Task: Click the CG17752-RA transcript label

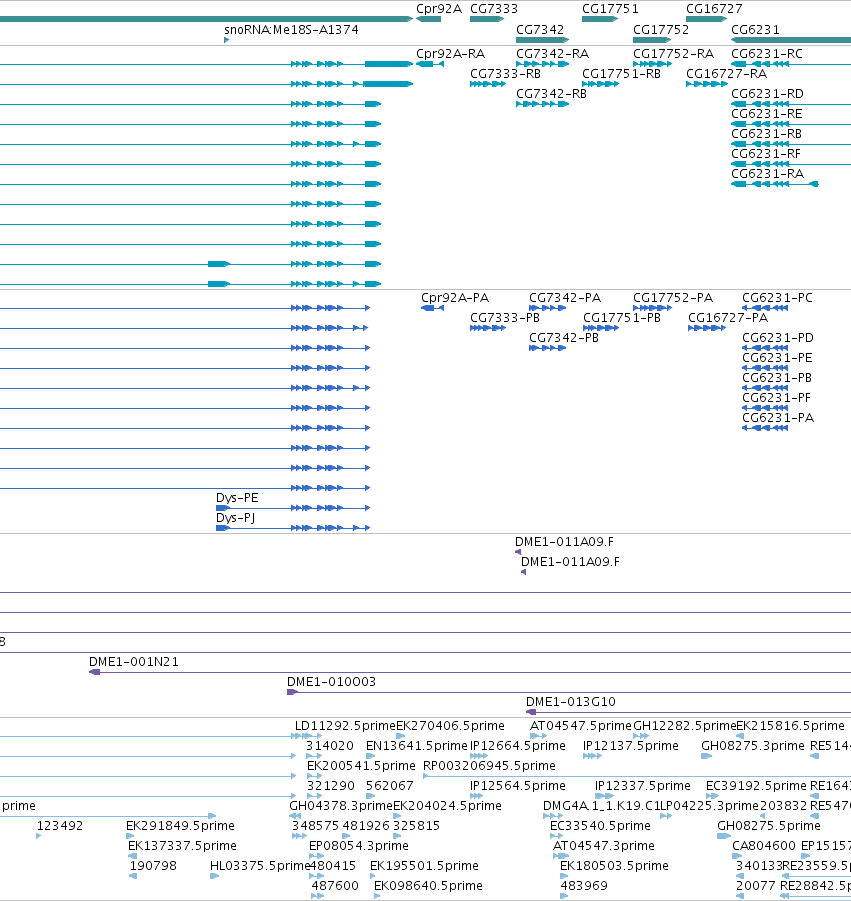Action: click(673, 53)
